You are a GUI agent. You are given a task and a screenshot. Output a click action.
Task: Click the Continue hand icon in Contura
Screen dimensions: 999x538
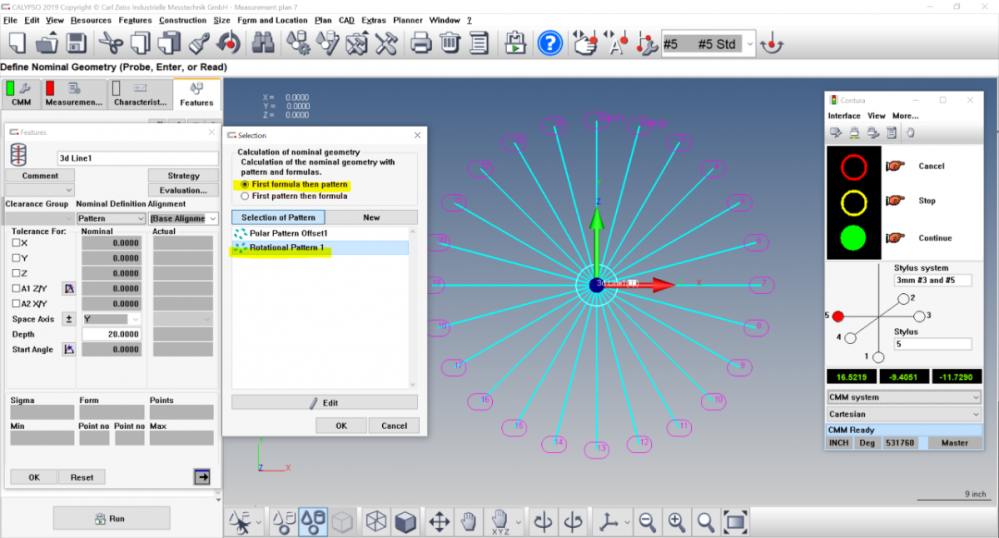[x=895, y=238]
